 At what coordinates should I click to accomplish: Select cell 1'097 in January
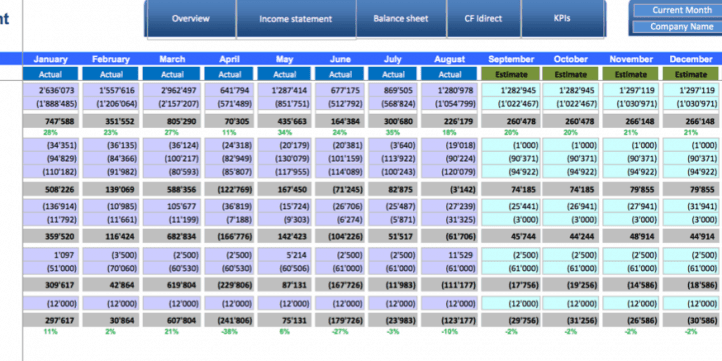pos(51,255)
